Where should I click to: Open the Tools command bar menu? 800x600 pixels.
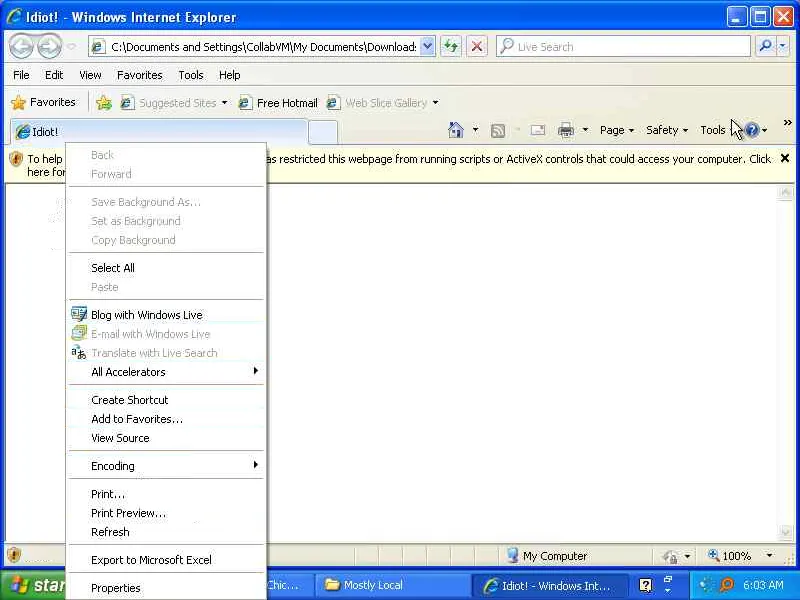(713, 130)
